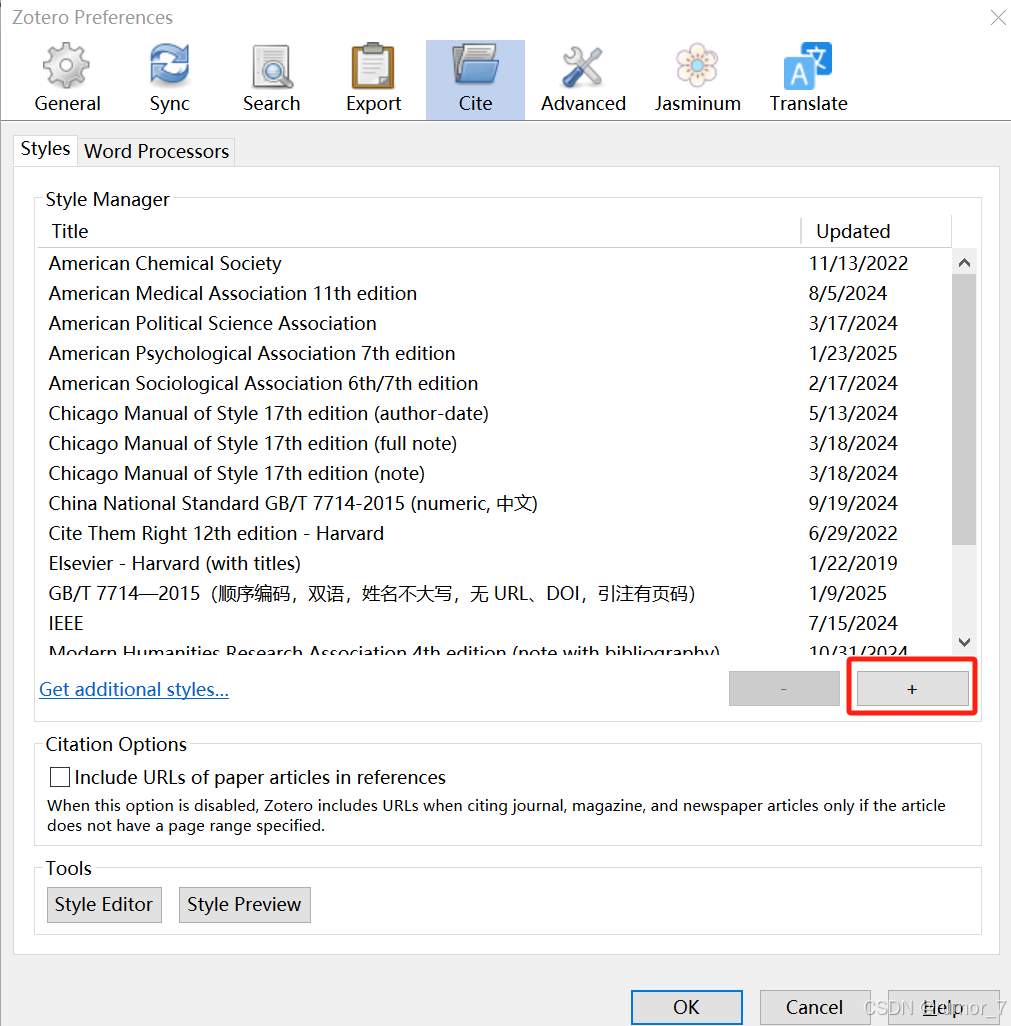Close the Zotero Preferences window
Viewport: 1011px width, 1026px height.
point(998,18)
